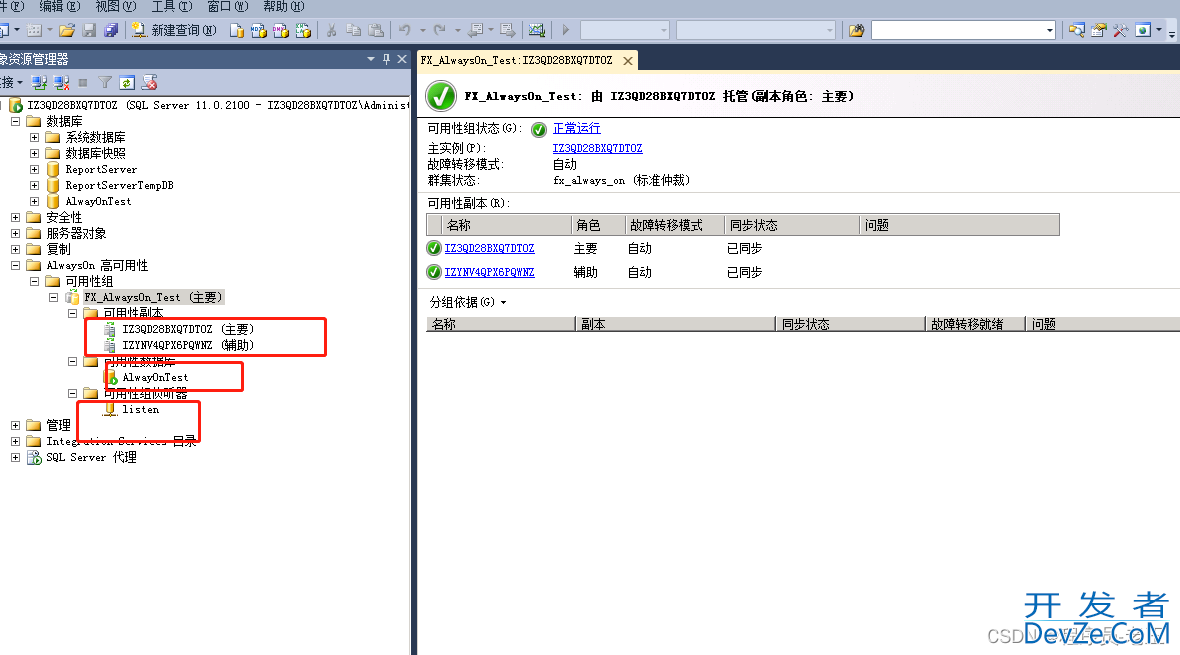The height and width of the screenshot is (655, 1180).
Task: Select replica IZYNV4QPX6PQWNZ (辅助) in tree
Action: click(x=188, y=345)
